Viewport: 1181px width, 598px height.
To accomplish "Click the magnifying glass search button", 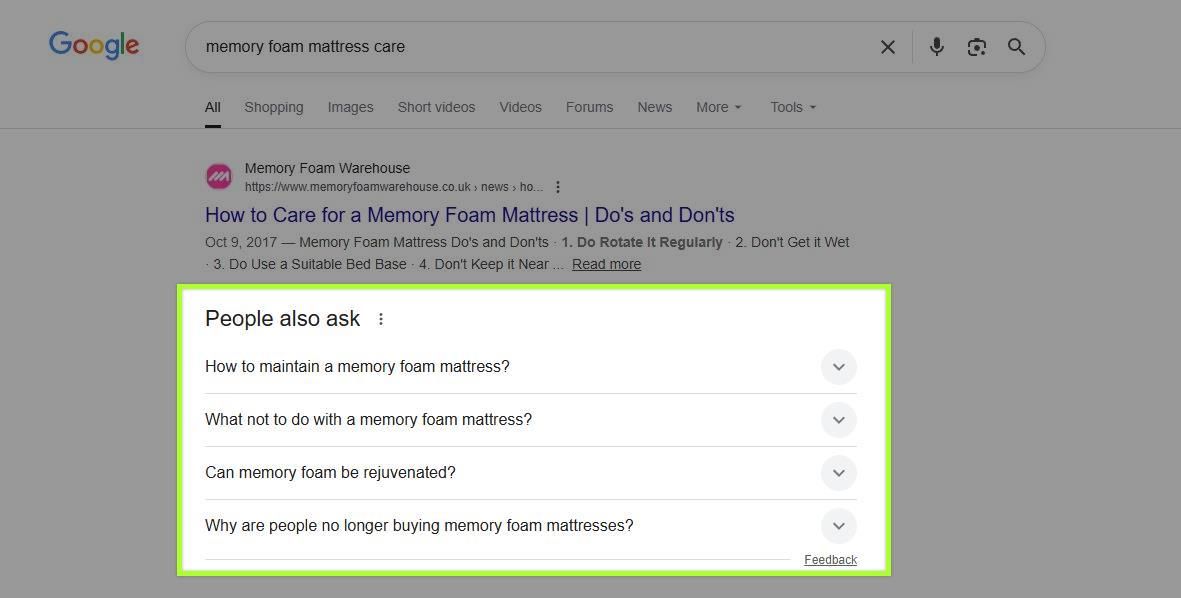I will click(1016, 47).
